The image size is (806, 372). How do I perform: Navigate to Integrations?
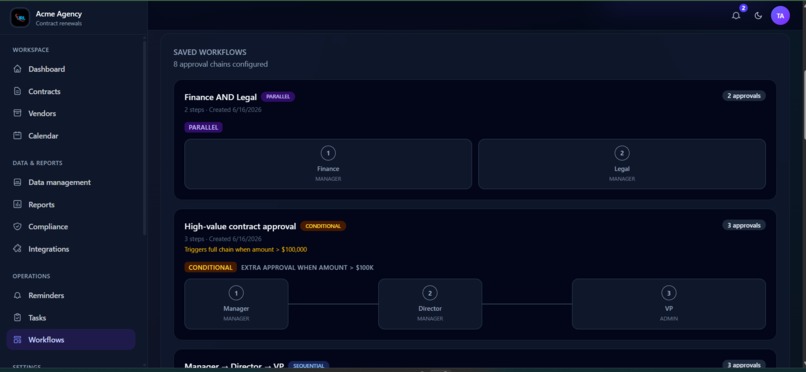pos(71,249)
